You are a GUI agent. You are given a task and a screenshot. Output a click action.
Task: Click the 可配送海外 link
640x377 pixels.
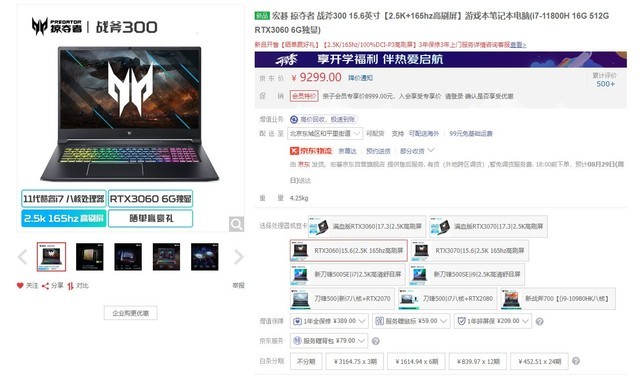click(424, 134)
